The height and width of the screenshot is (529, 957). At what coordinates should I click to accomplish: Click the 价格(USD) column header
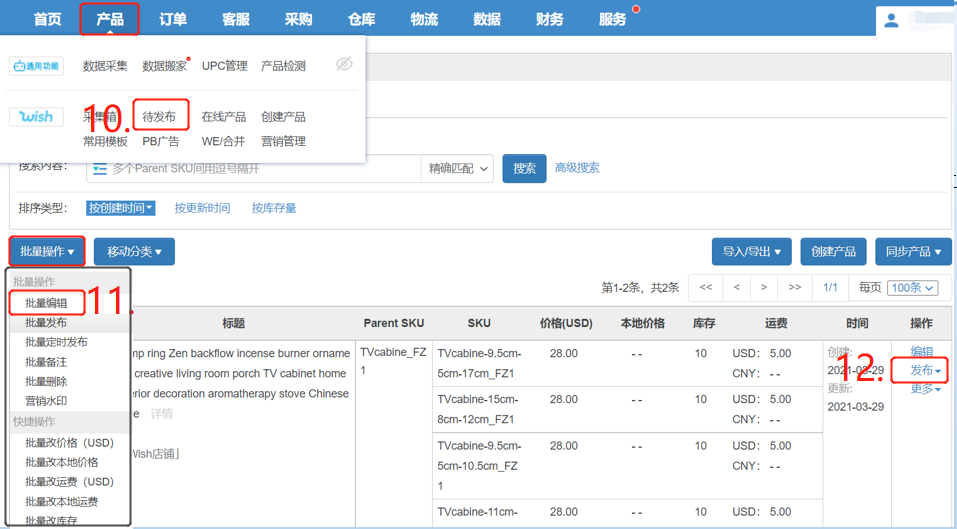tap(566, 323)
